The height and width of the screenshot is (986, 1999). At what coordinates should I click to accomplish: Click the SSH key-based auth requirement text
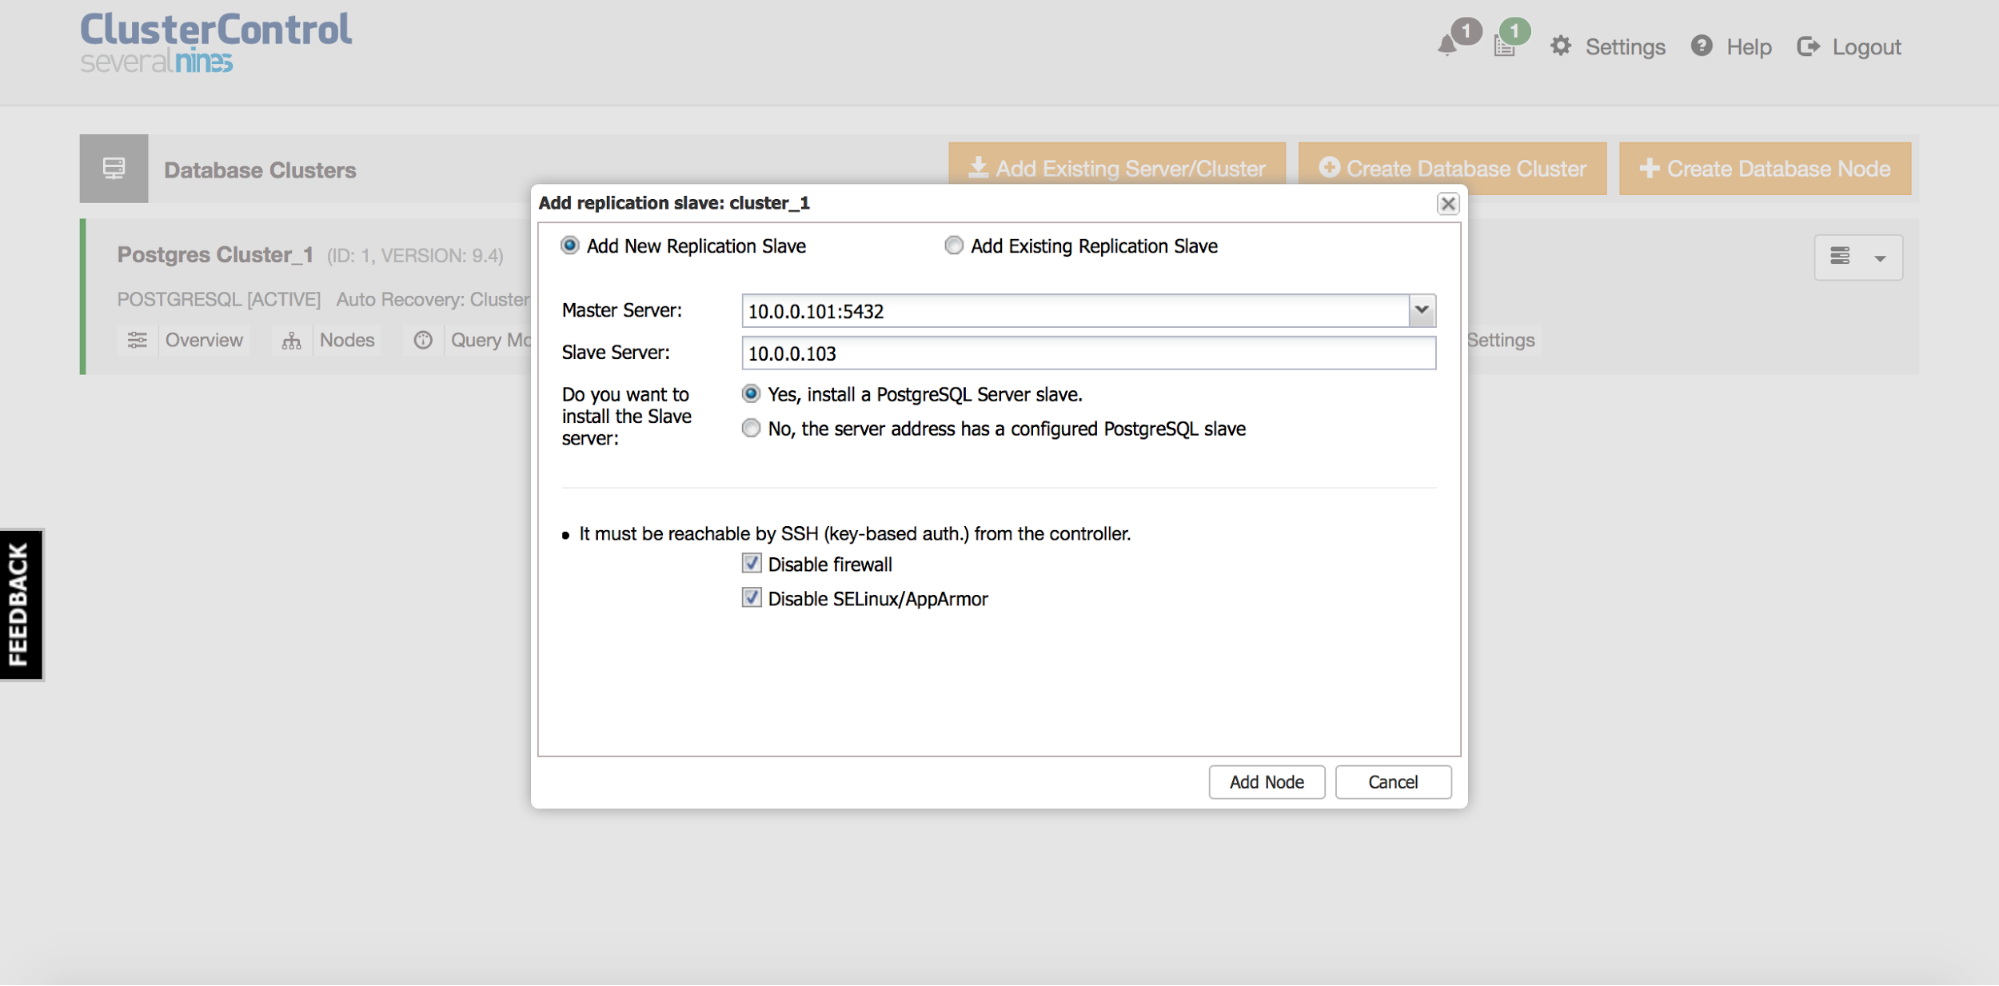[x=855, y=534]
